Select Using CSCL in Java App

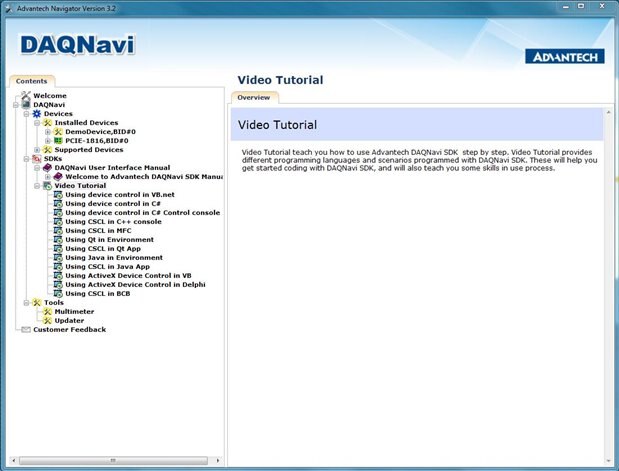(107, 266)
